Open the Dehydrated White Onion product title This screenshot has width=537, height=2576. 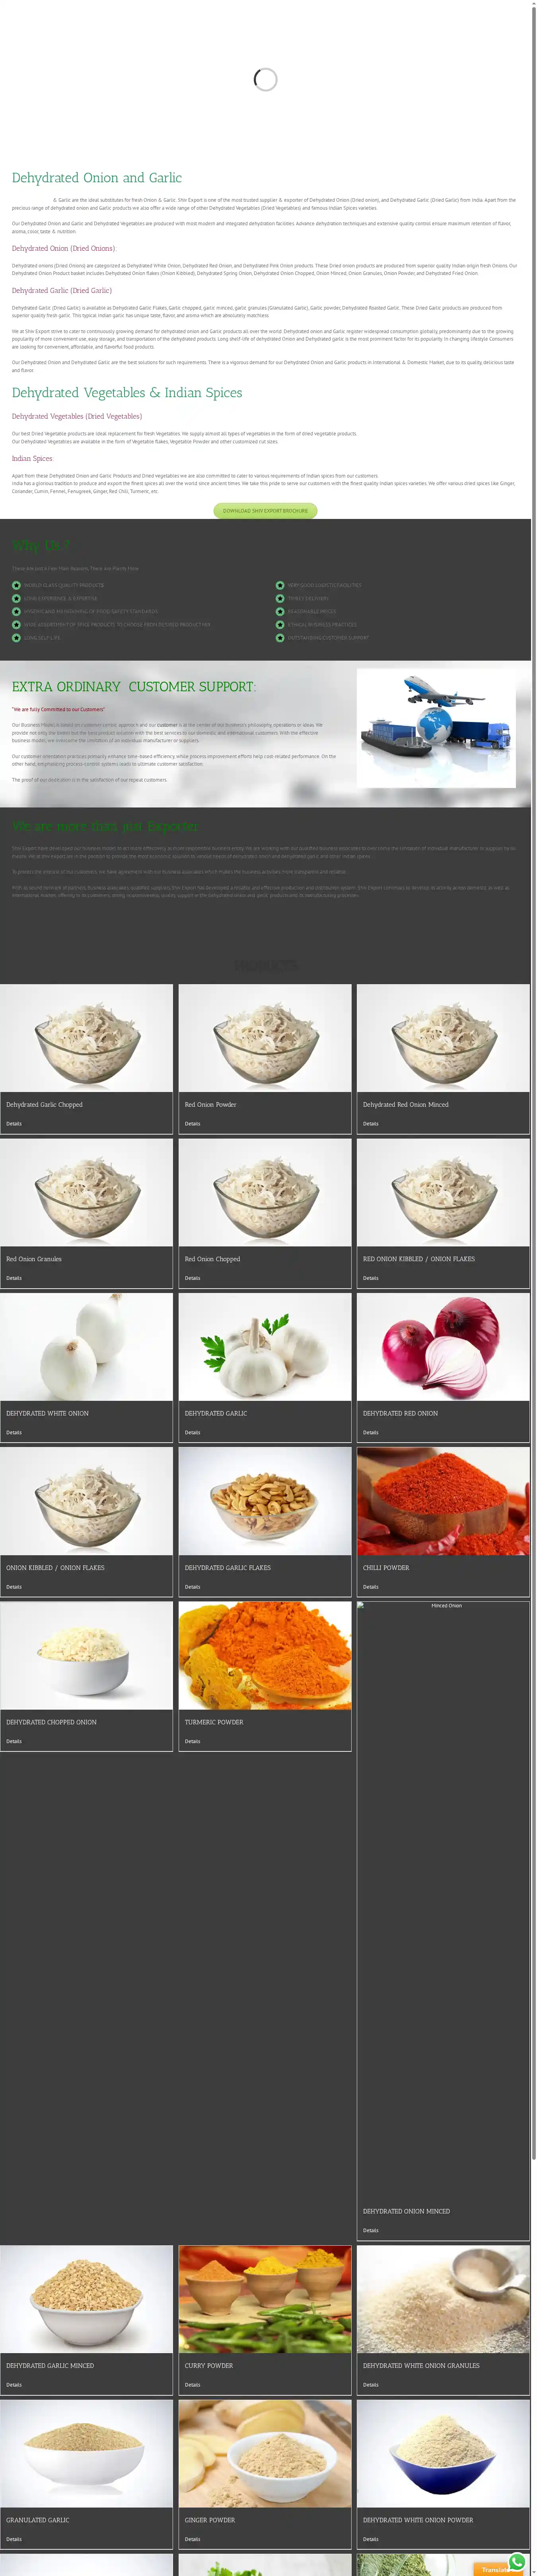[x=47, y=1413]
